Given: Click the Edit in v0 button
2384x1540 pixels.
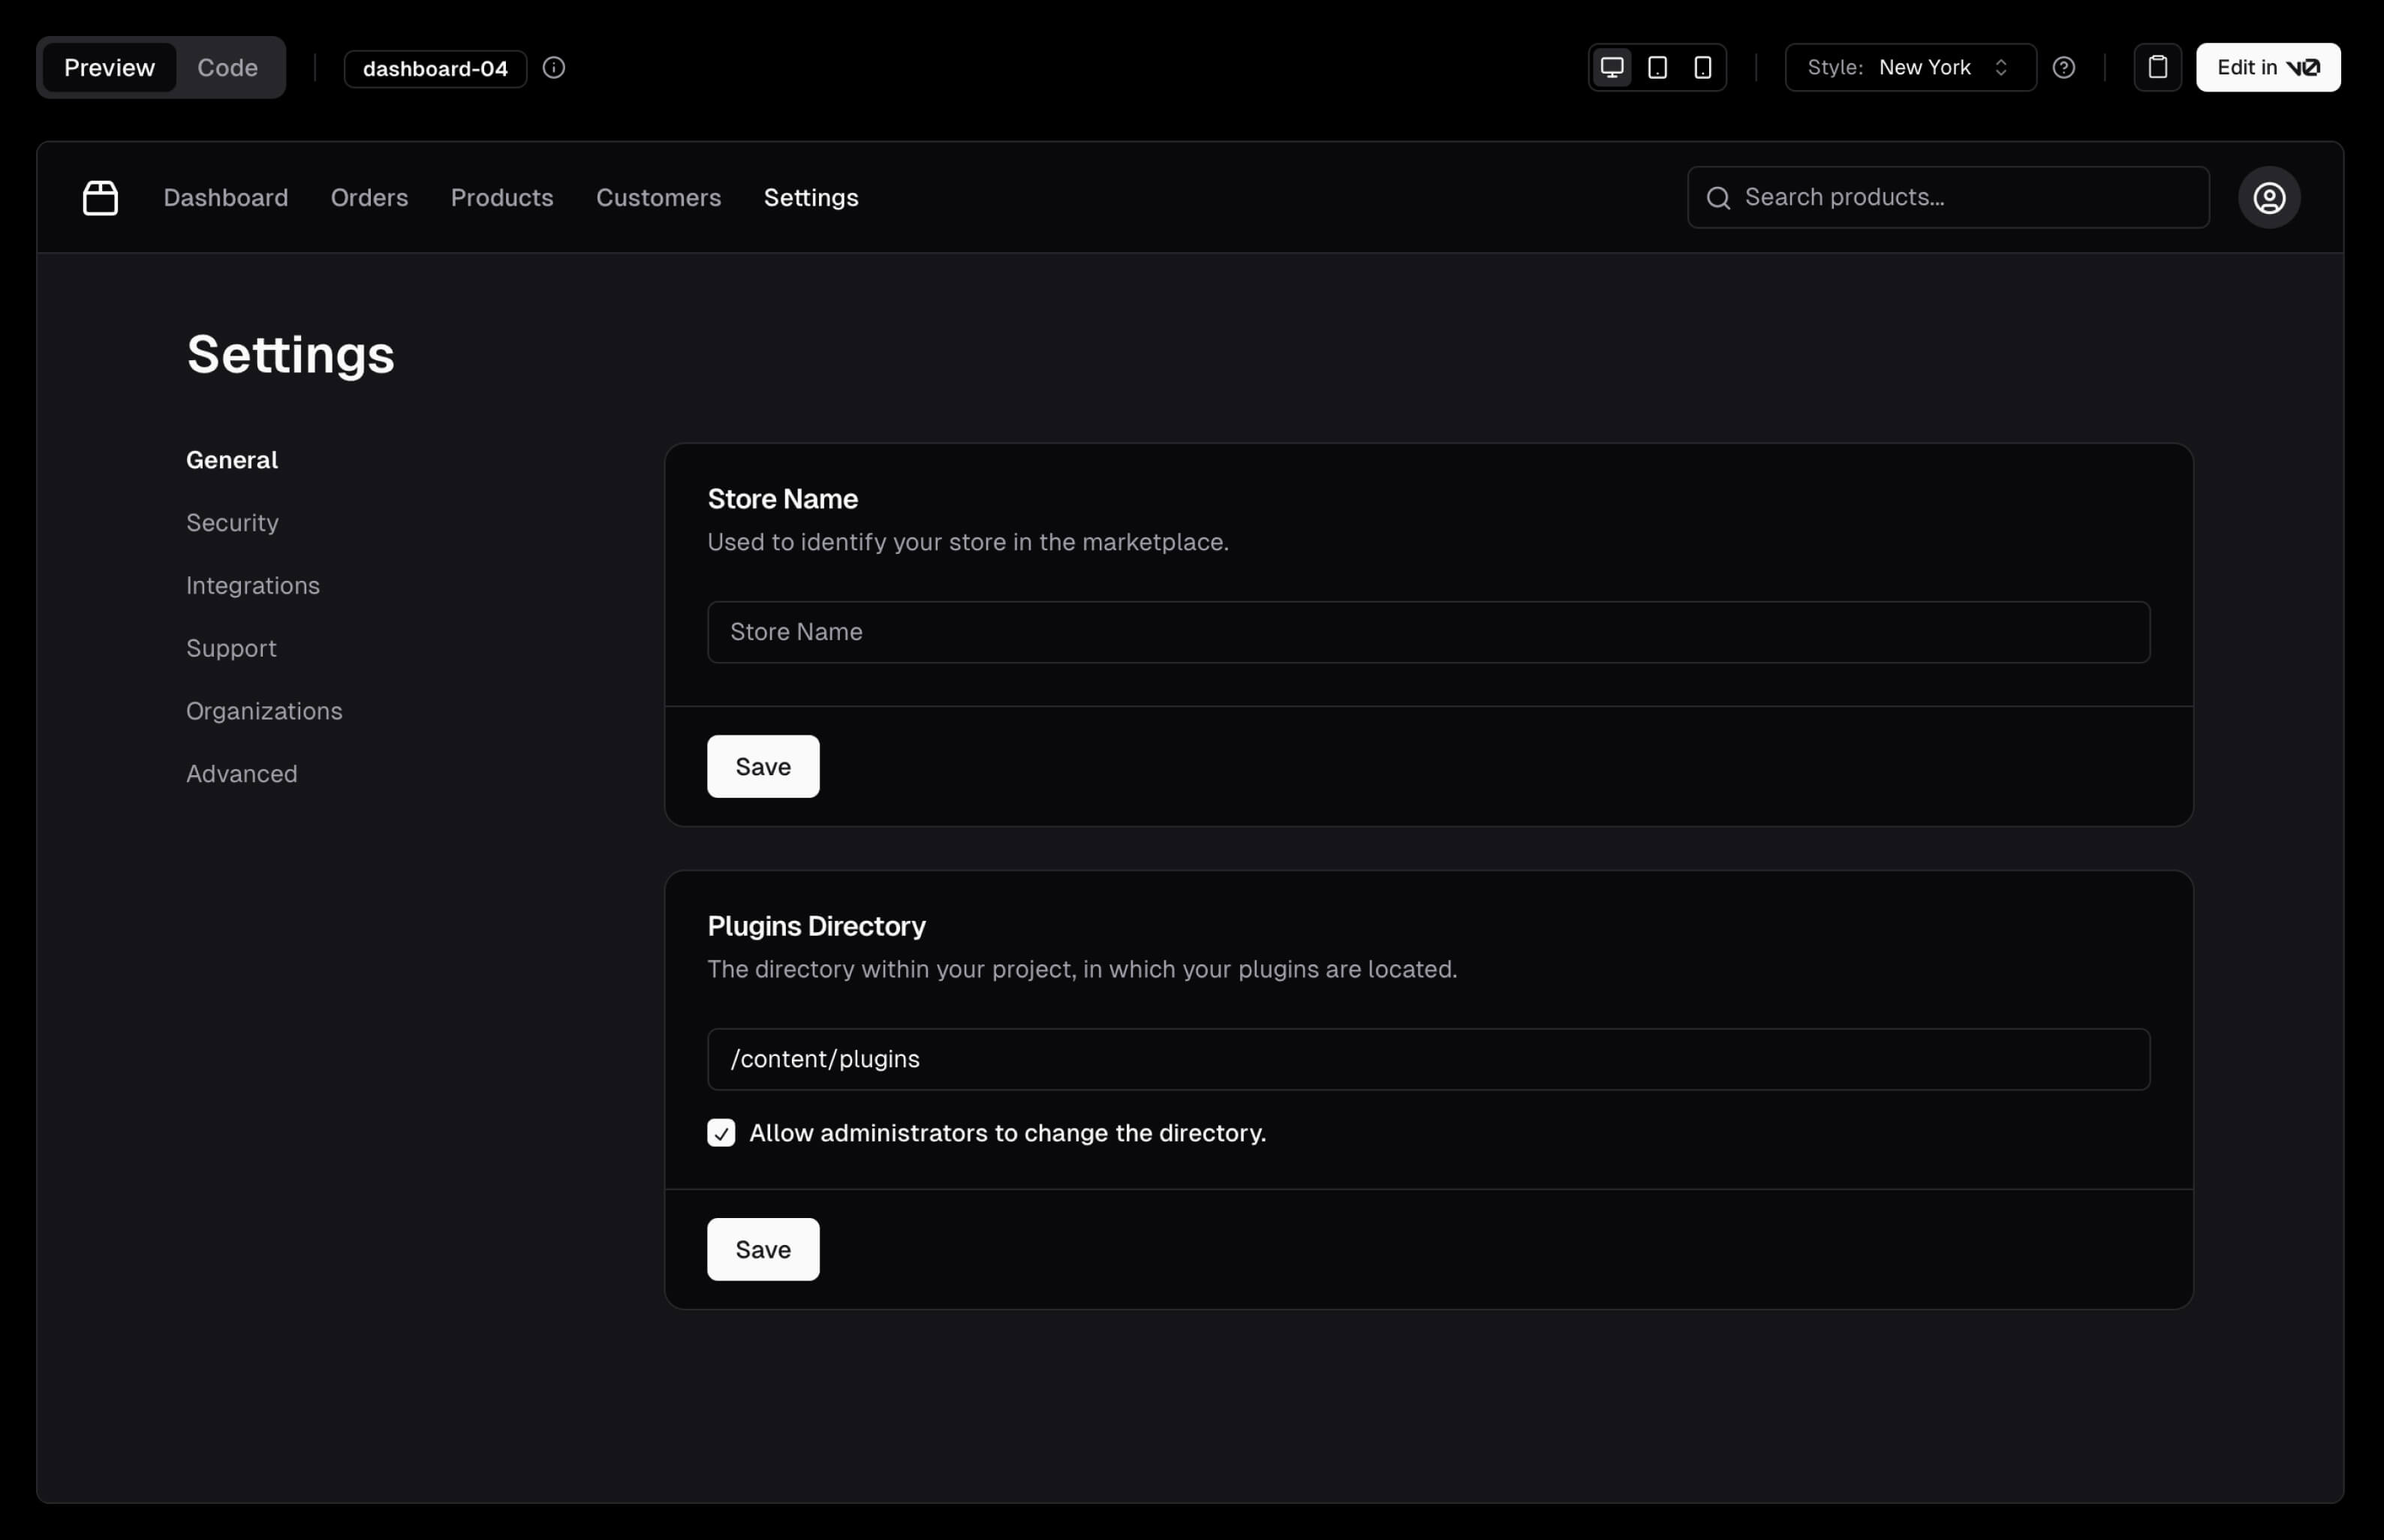Looking at the screenshot, I should point(2266,67).
